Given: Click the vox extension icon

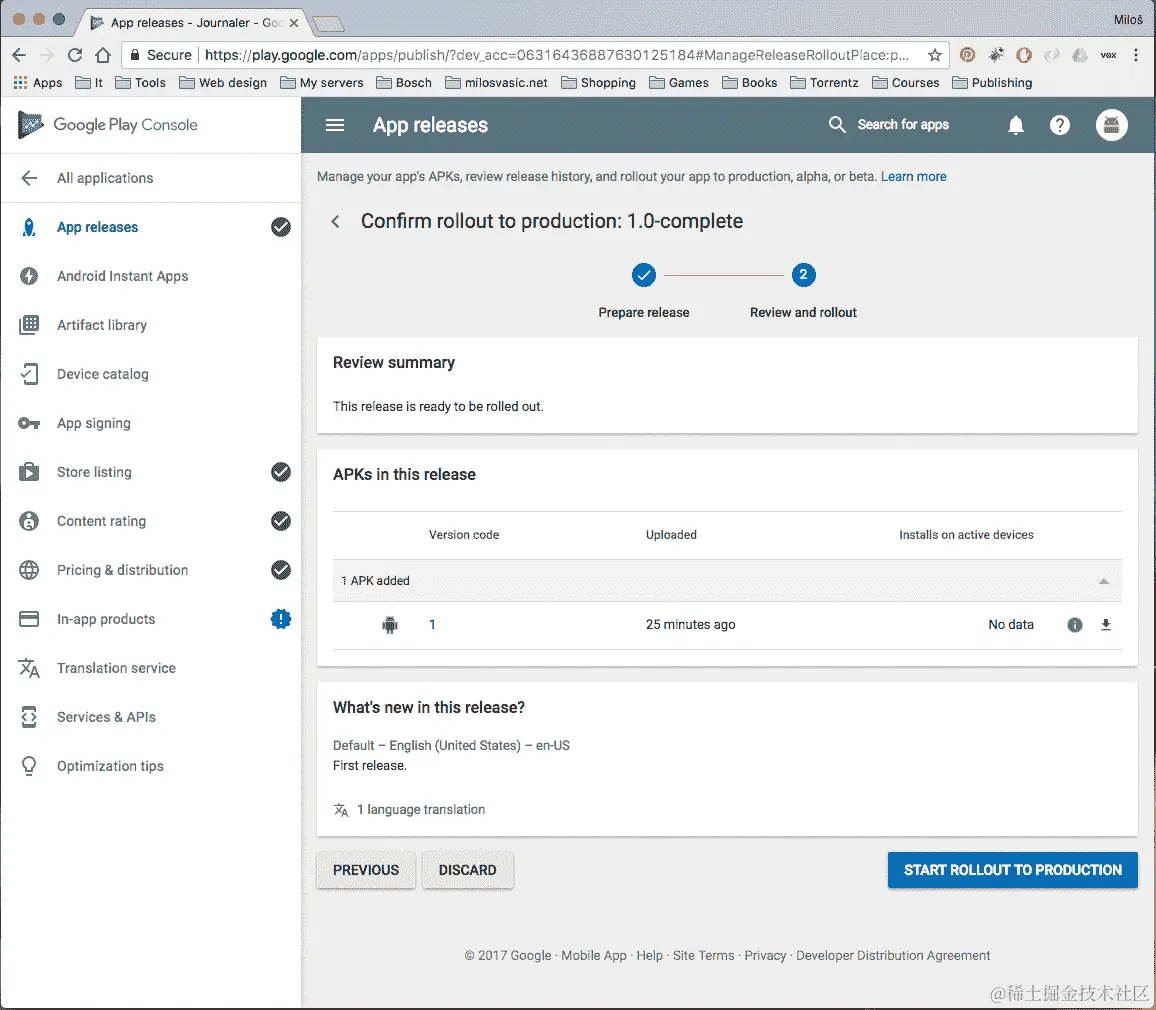Looking at the screenshot, I should tap(1108, 55).
